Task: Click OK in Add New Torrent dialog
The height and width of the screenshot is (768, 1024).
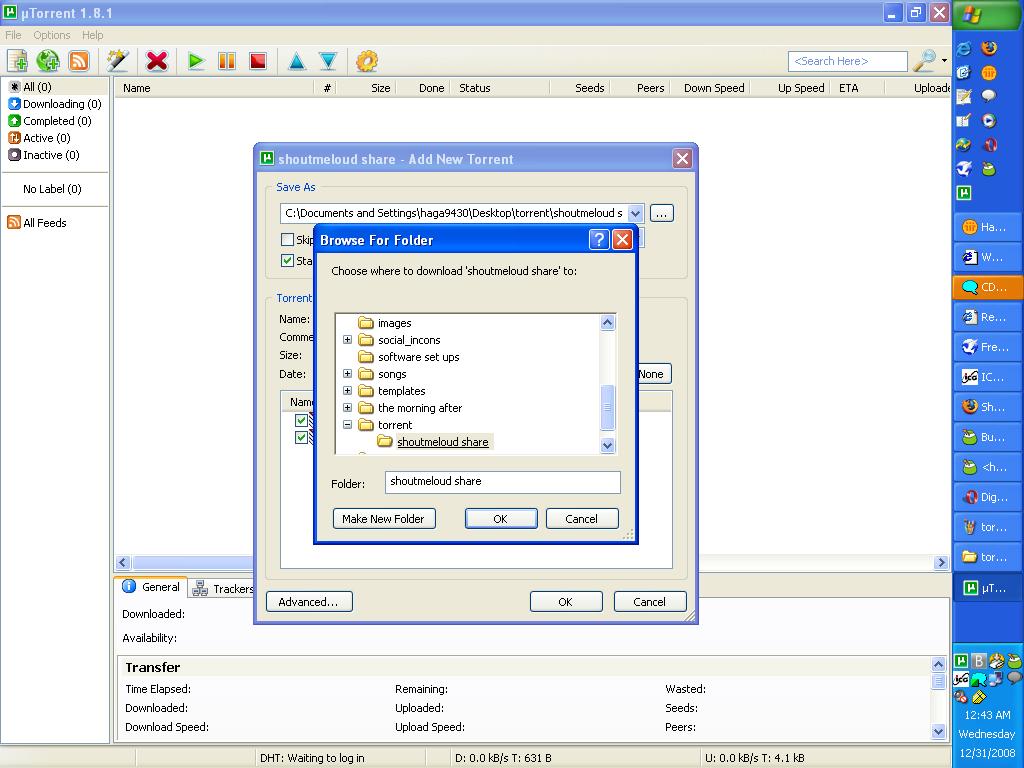Action: pos(566,601)
